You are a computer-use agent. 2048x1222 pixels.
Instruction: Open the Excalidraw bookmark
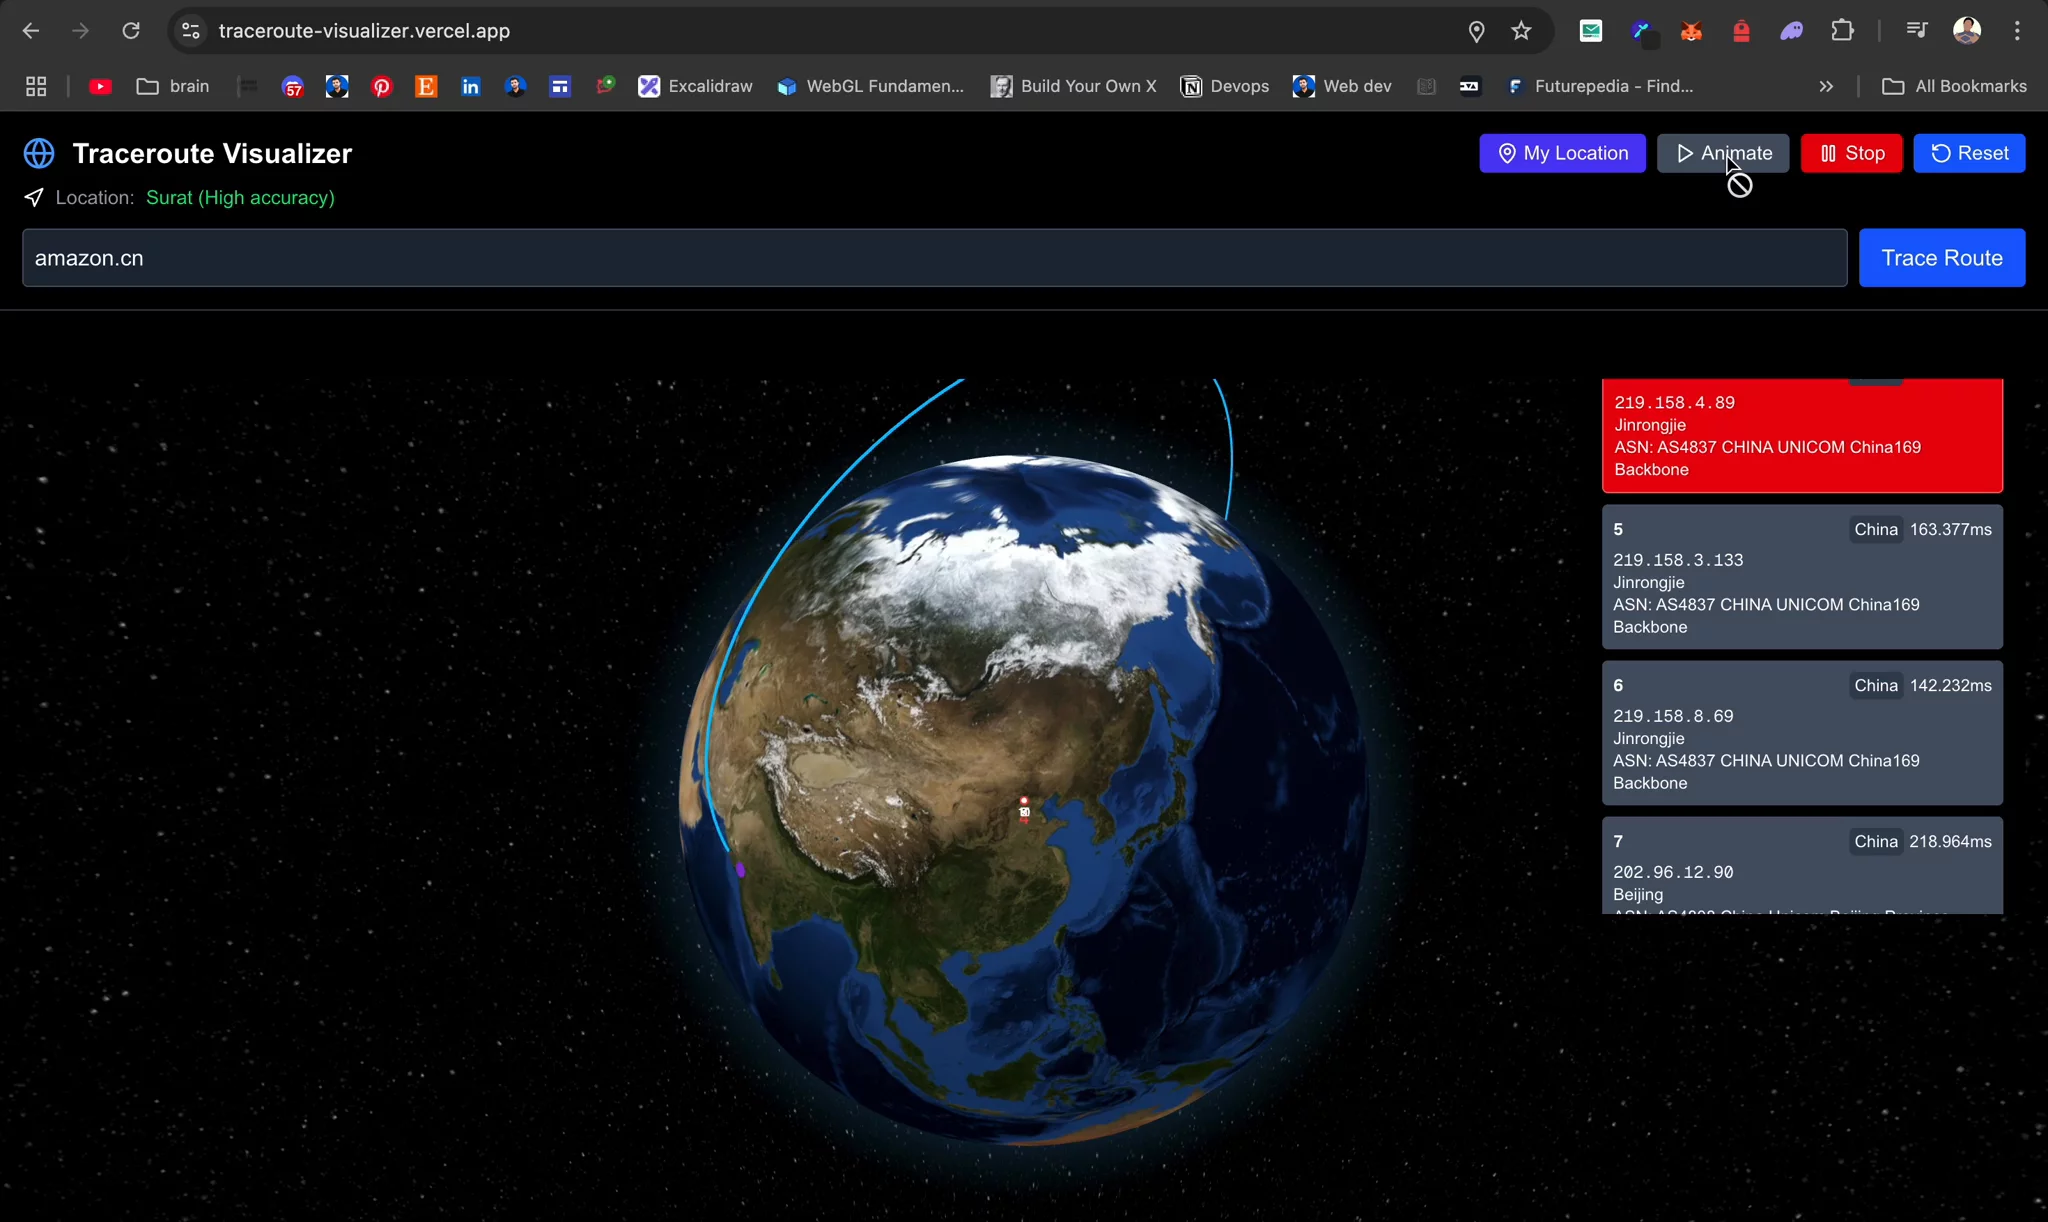[696, 87]
